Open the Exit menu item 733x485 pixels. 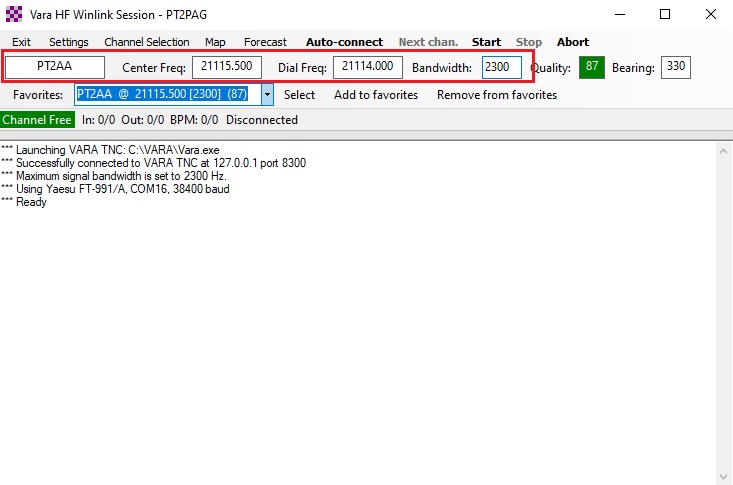point(21,42)
